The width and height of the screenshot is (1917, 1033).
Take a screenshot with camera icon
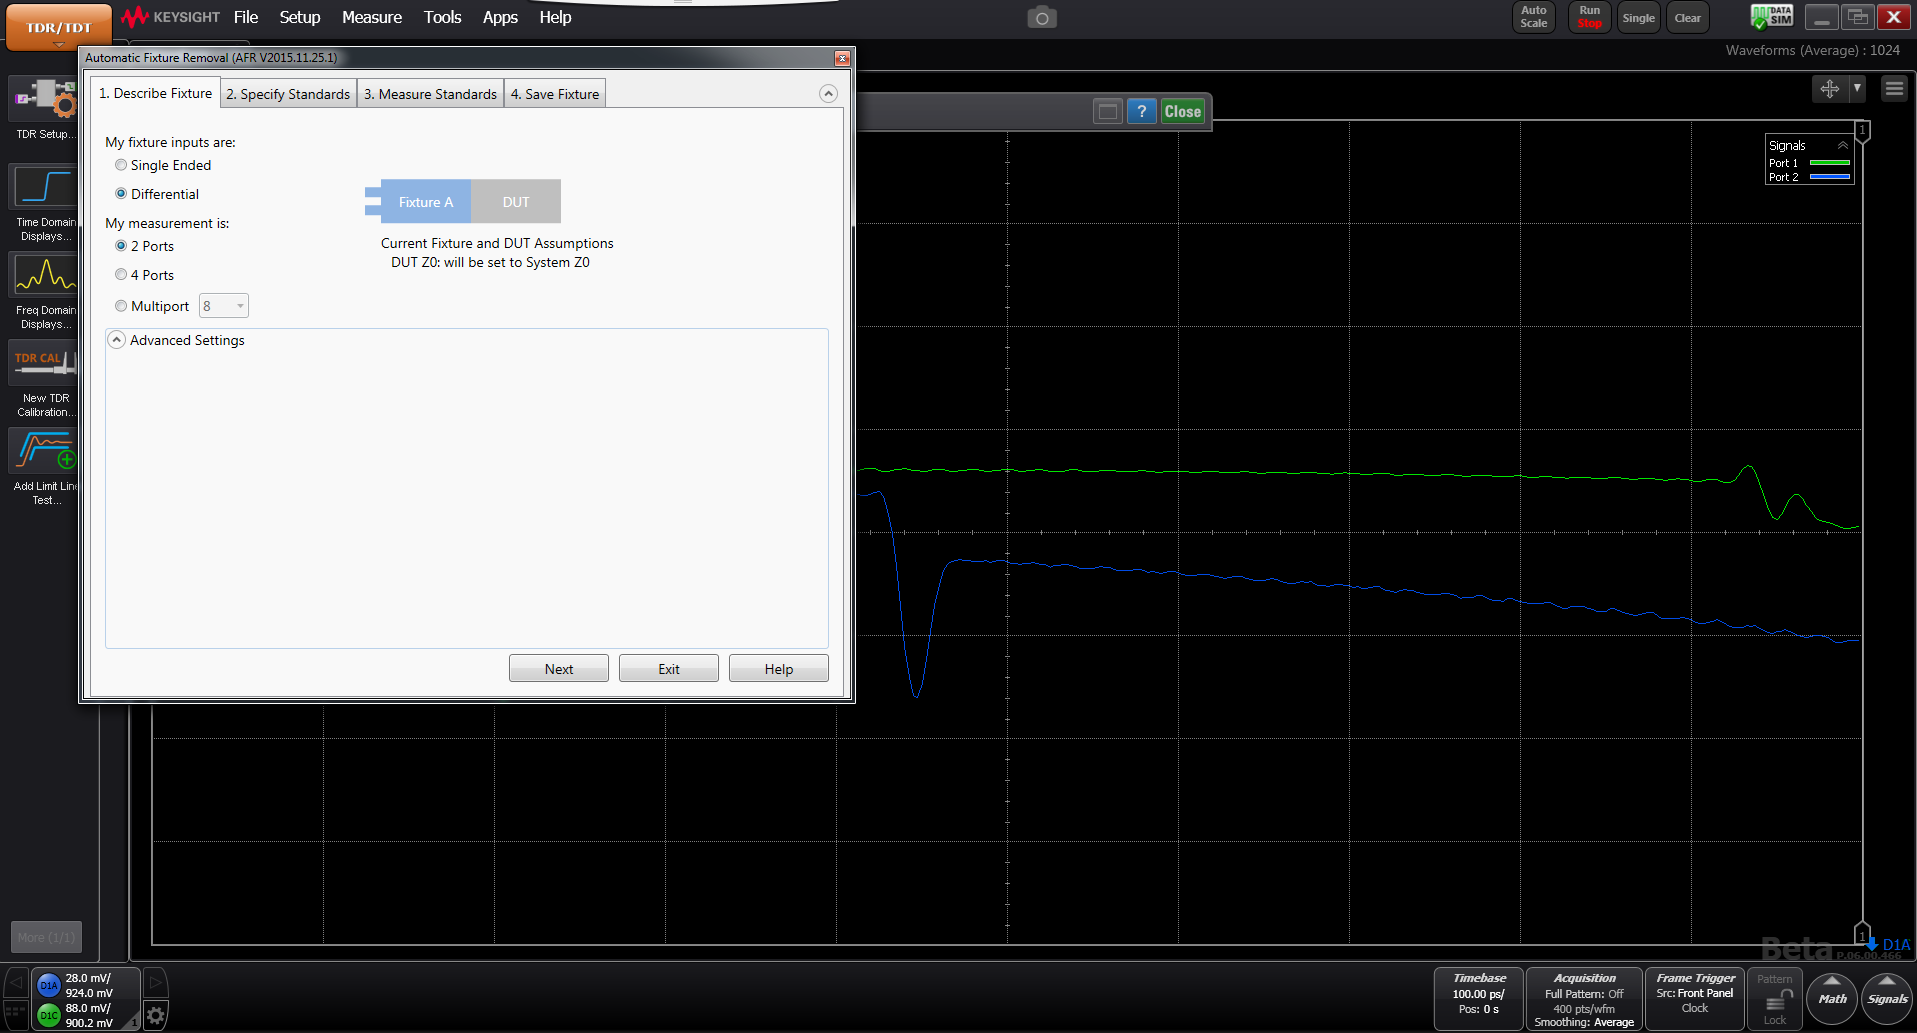pos(1041,18)
